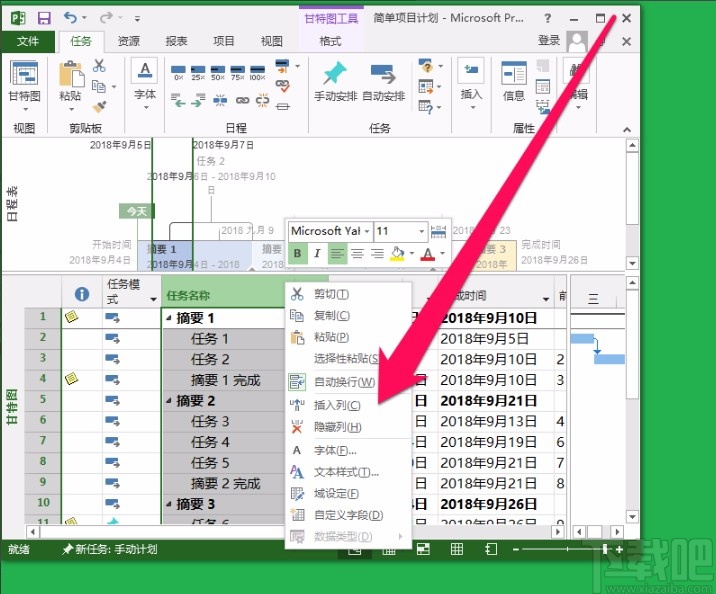Link the selected tasks chain icon

[242, 100]
